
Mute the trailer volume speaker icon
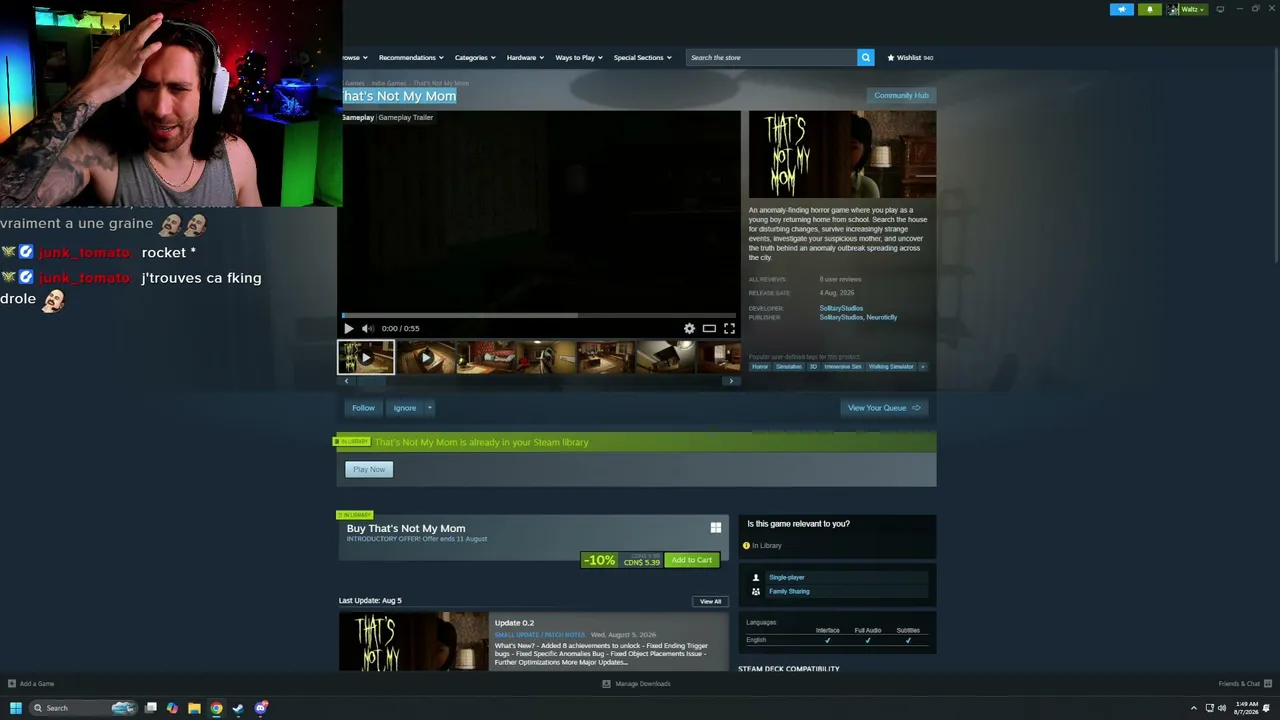tap(367, 328)
